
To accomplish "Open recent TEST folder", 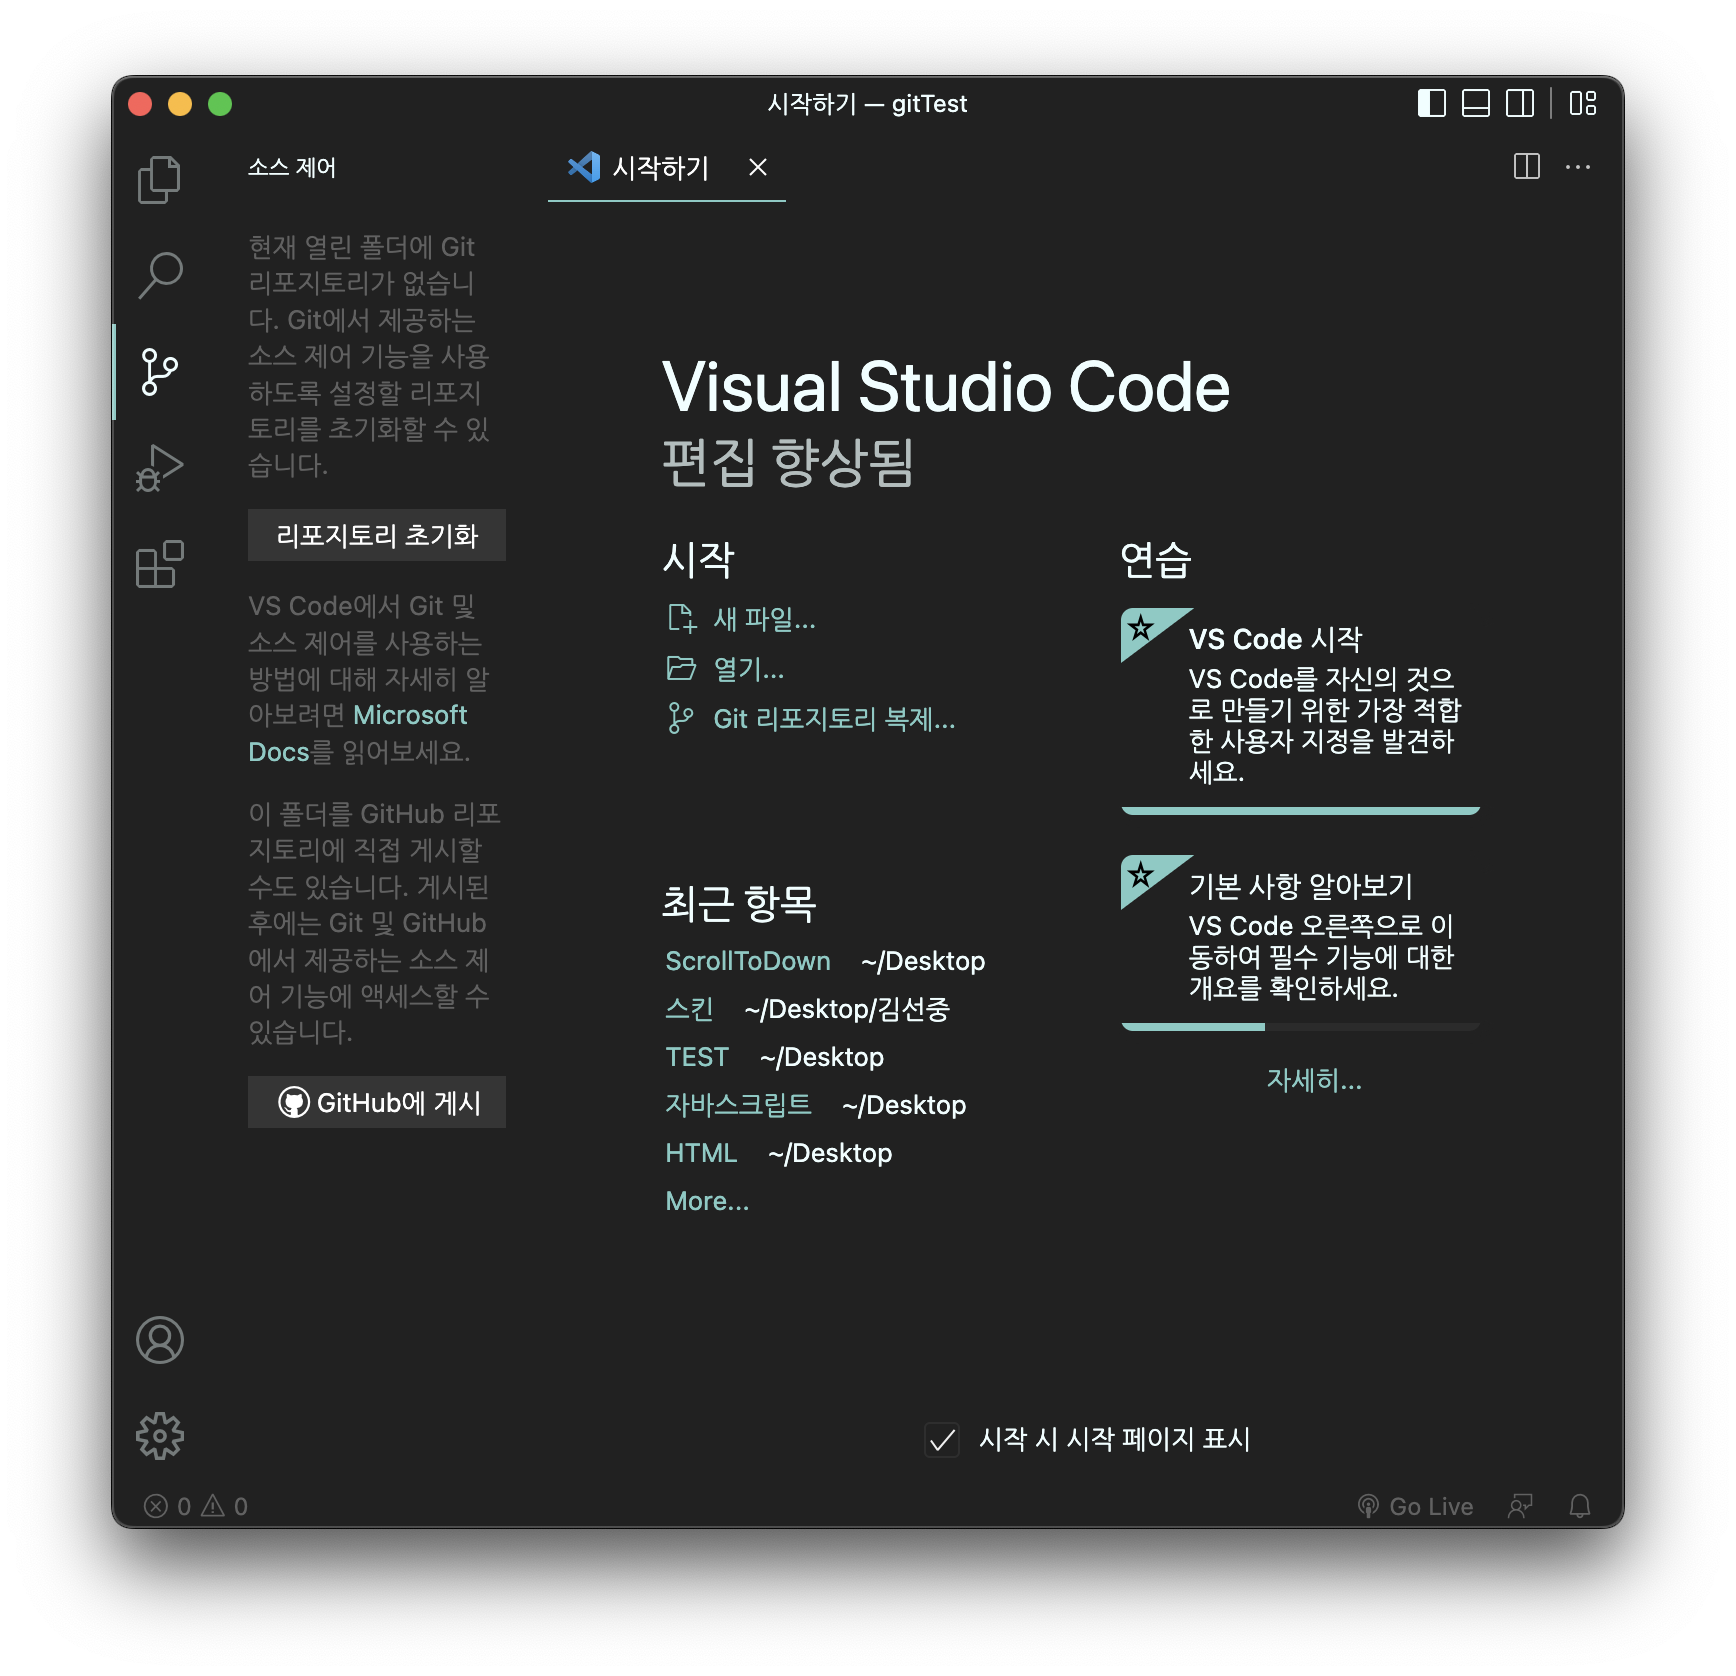I will [697, 1057].
